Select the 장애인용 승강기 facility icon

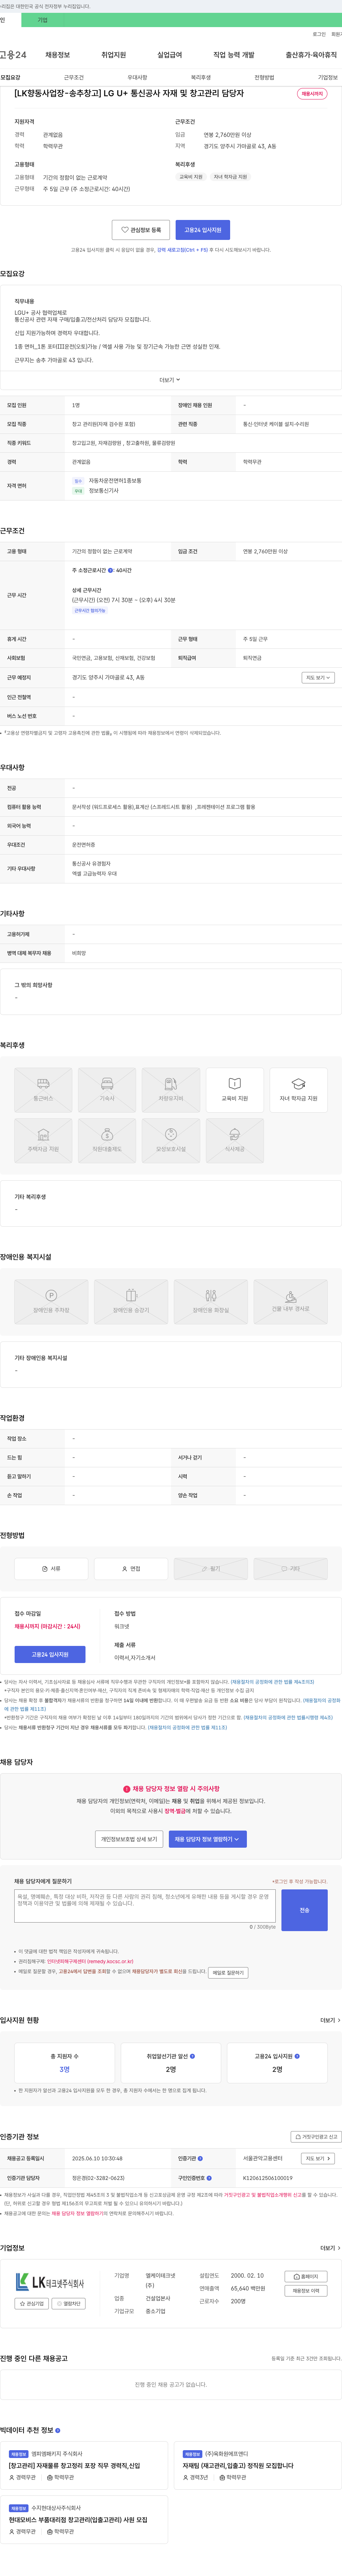(x=131, y=1302)
